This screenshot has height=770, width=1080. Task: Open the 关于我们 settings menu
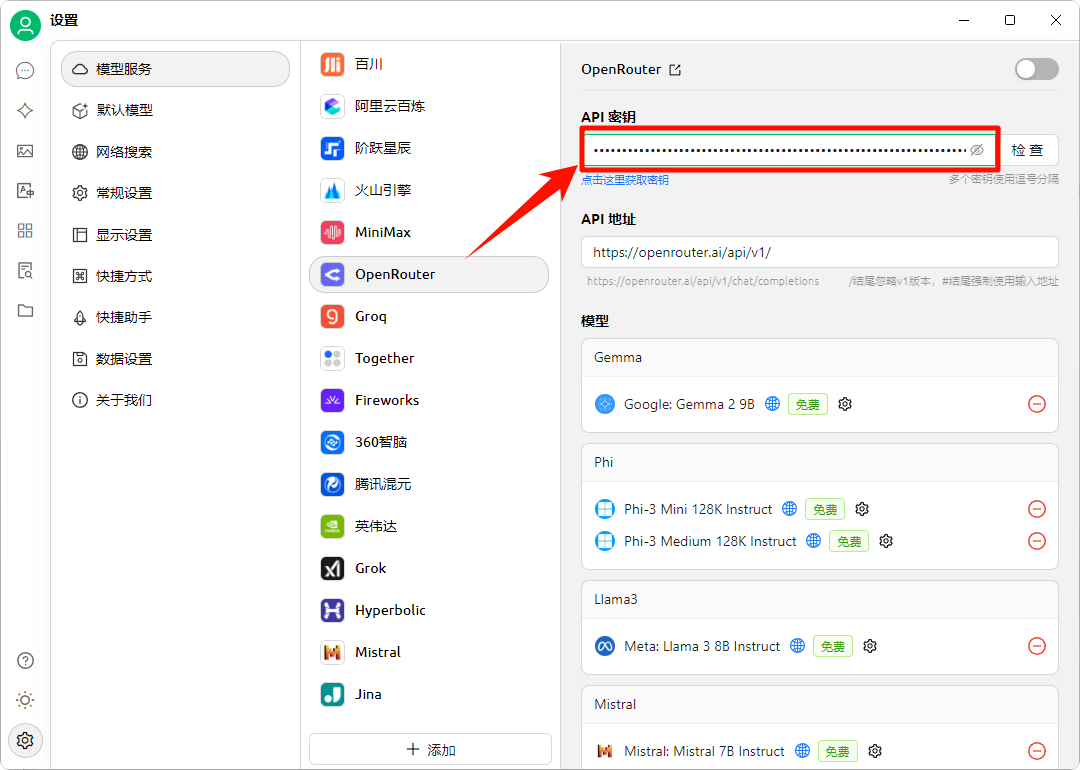click(175, 400)
